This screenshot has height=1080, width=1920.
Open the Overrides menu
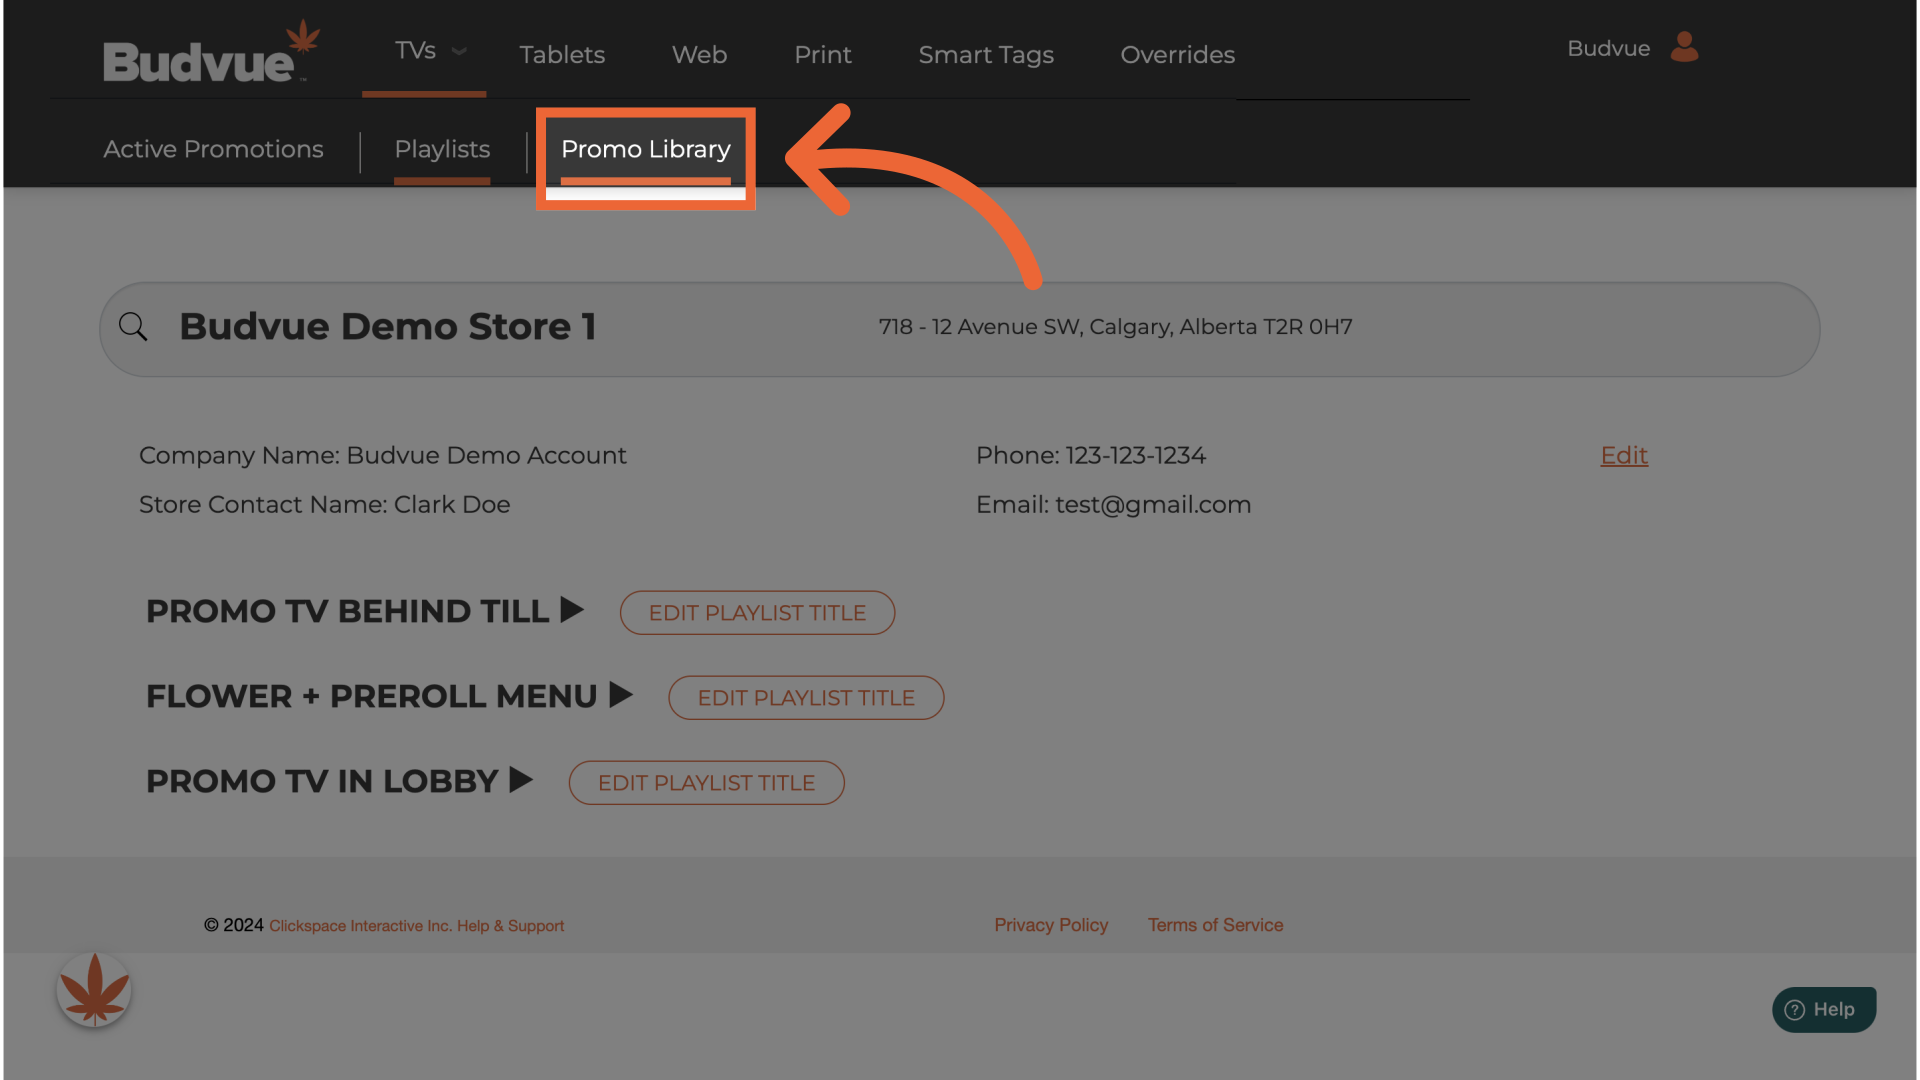[1177, 55]
